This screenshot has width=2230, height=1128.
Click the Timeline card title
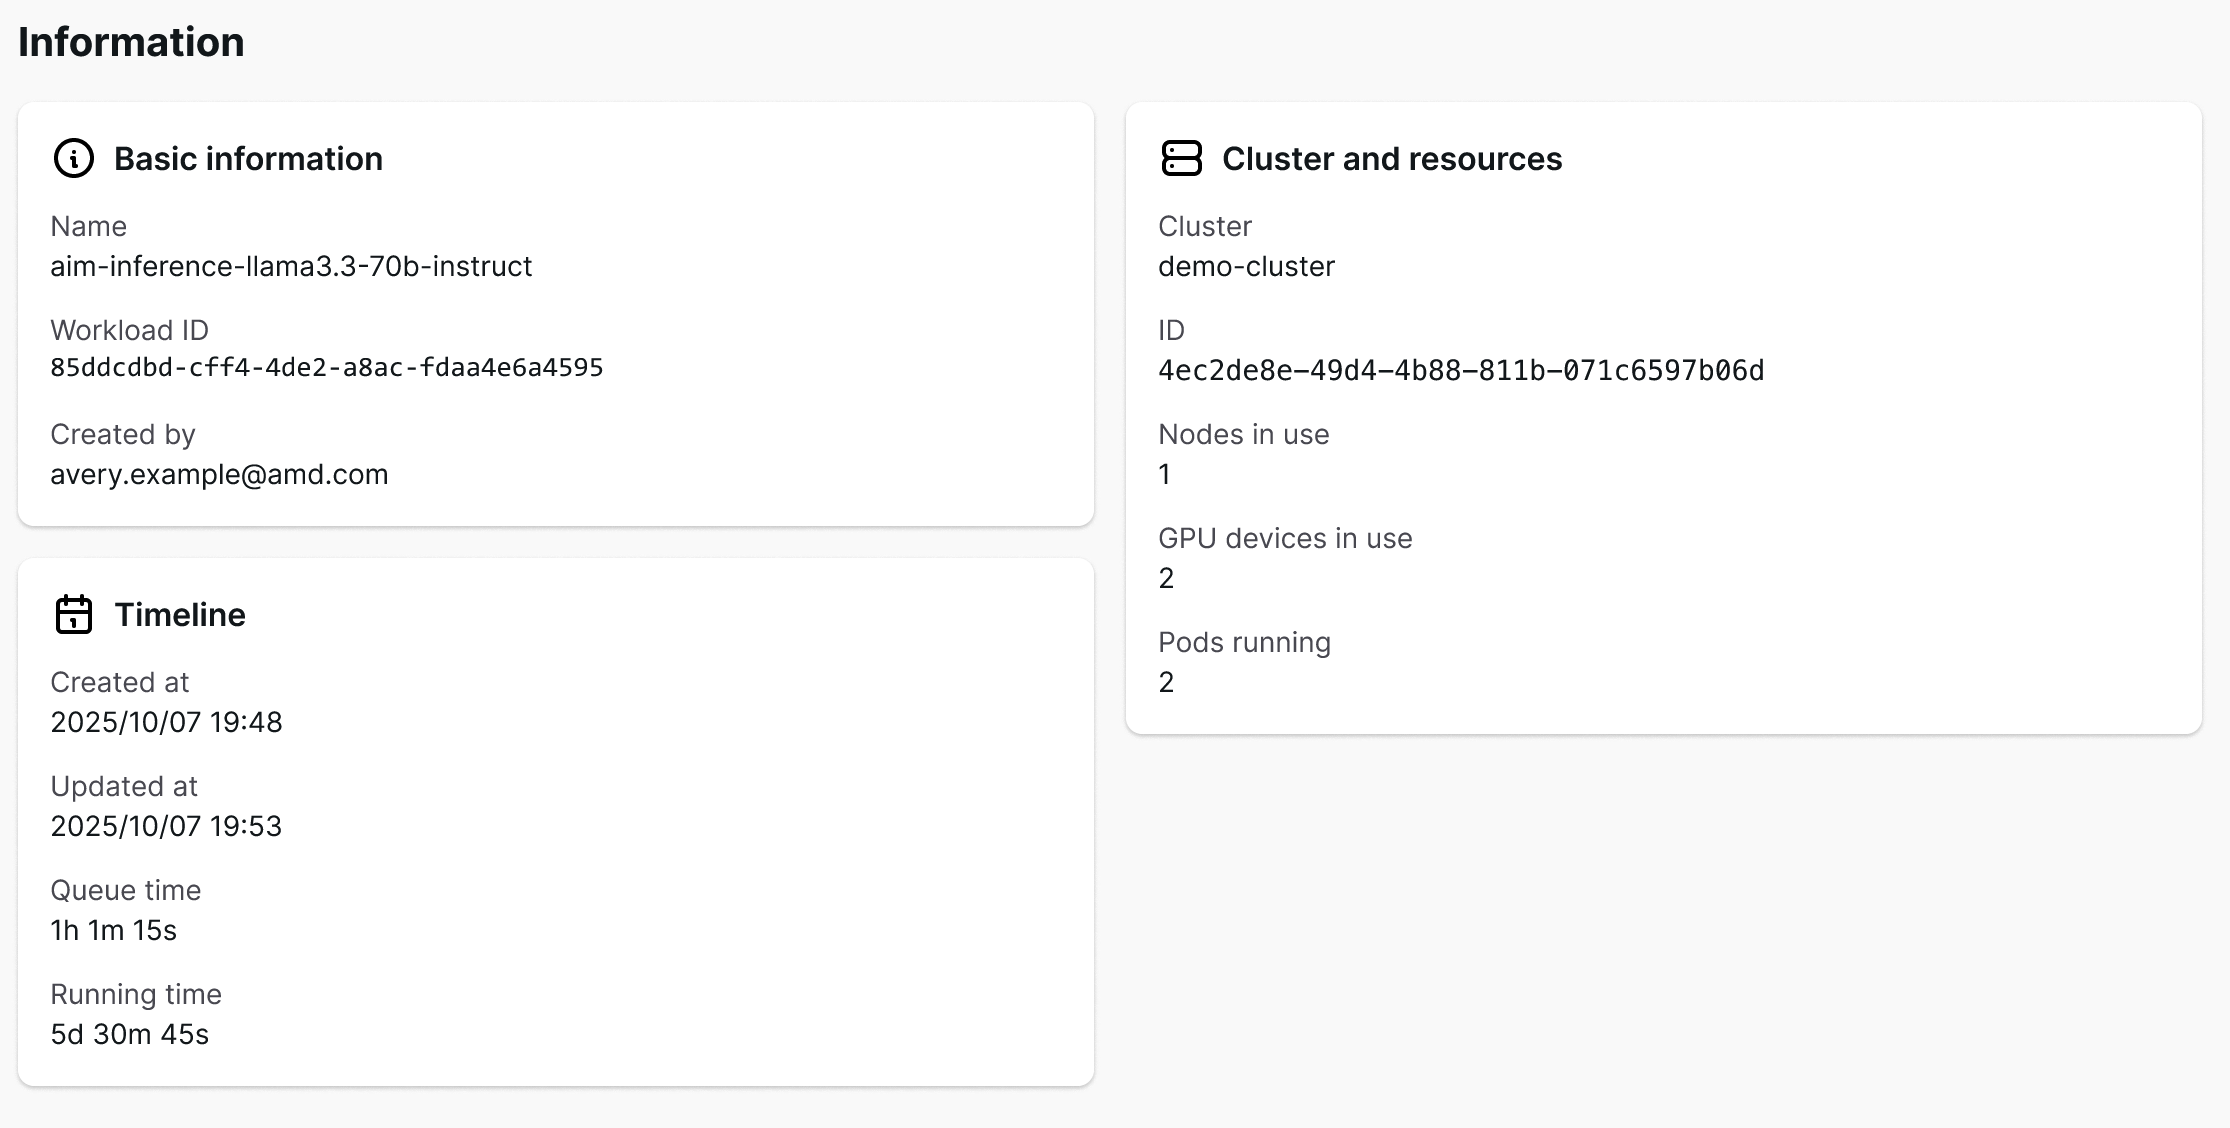click(x=180, y=615)
